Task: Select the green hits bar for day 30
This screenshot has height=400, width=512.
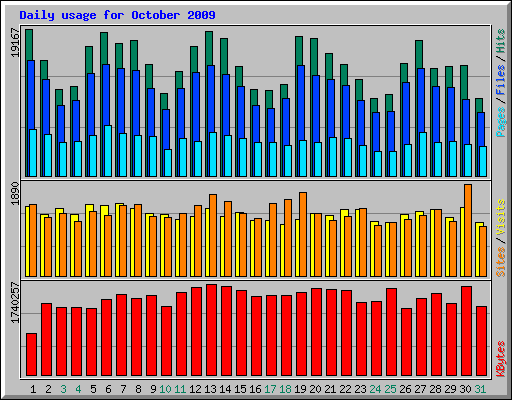Action: point(464,83)
